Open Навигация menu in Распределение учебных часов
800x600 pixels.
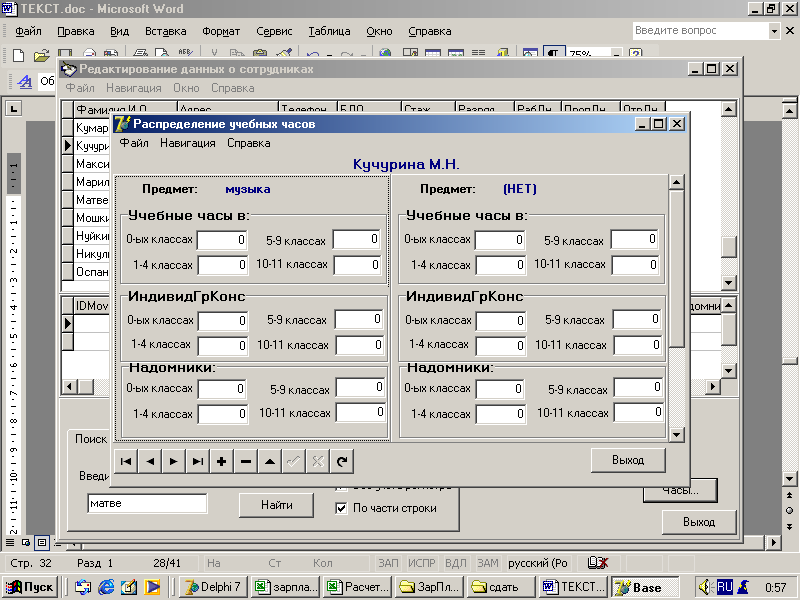(187, 143)
